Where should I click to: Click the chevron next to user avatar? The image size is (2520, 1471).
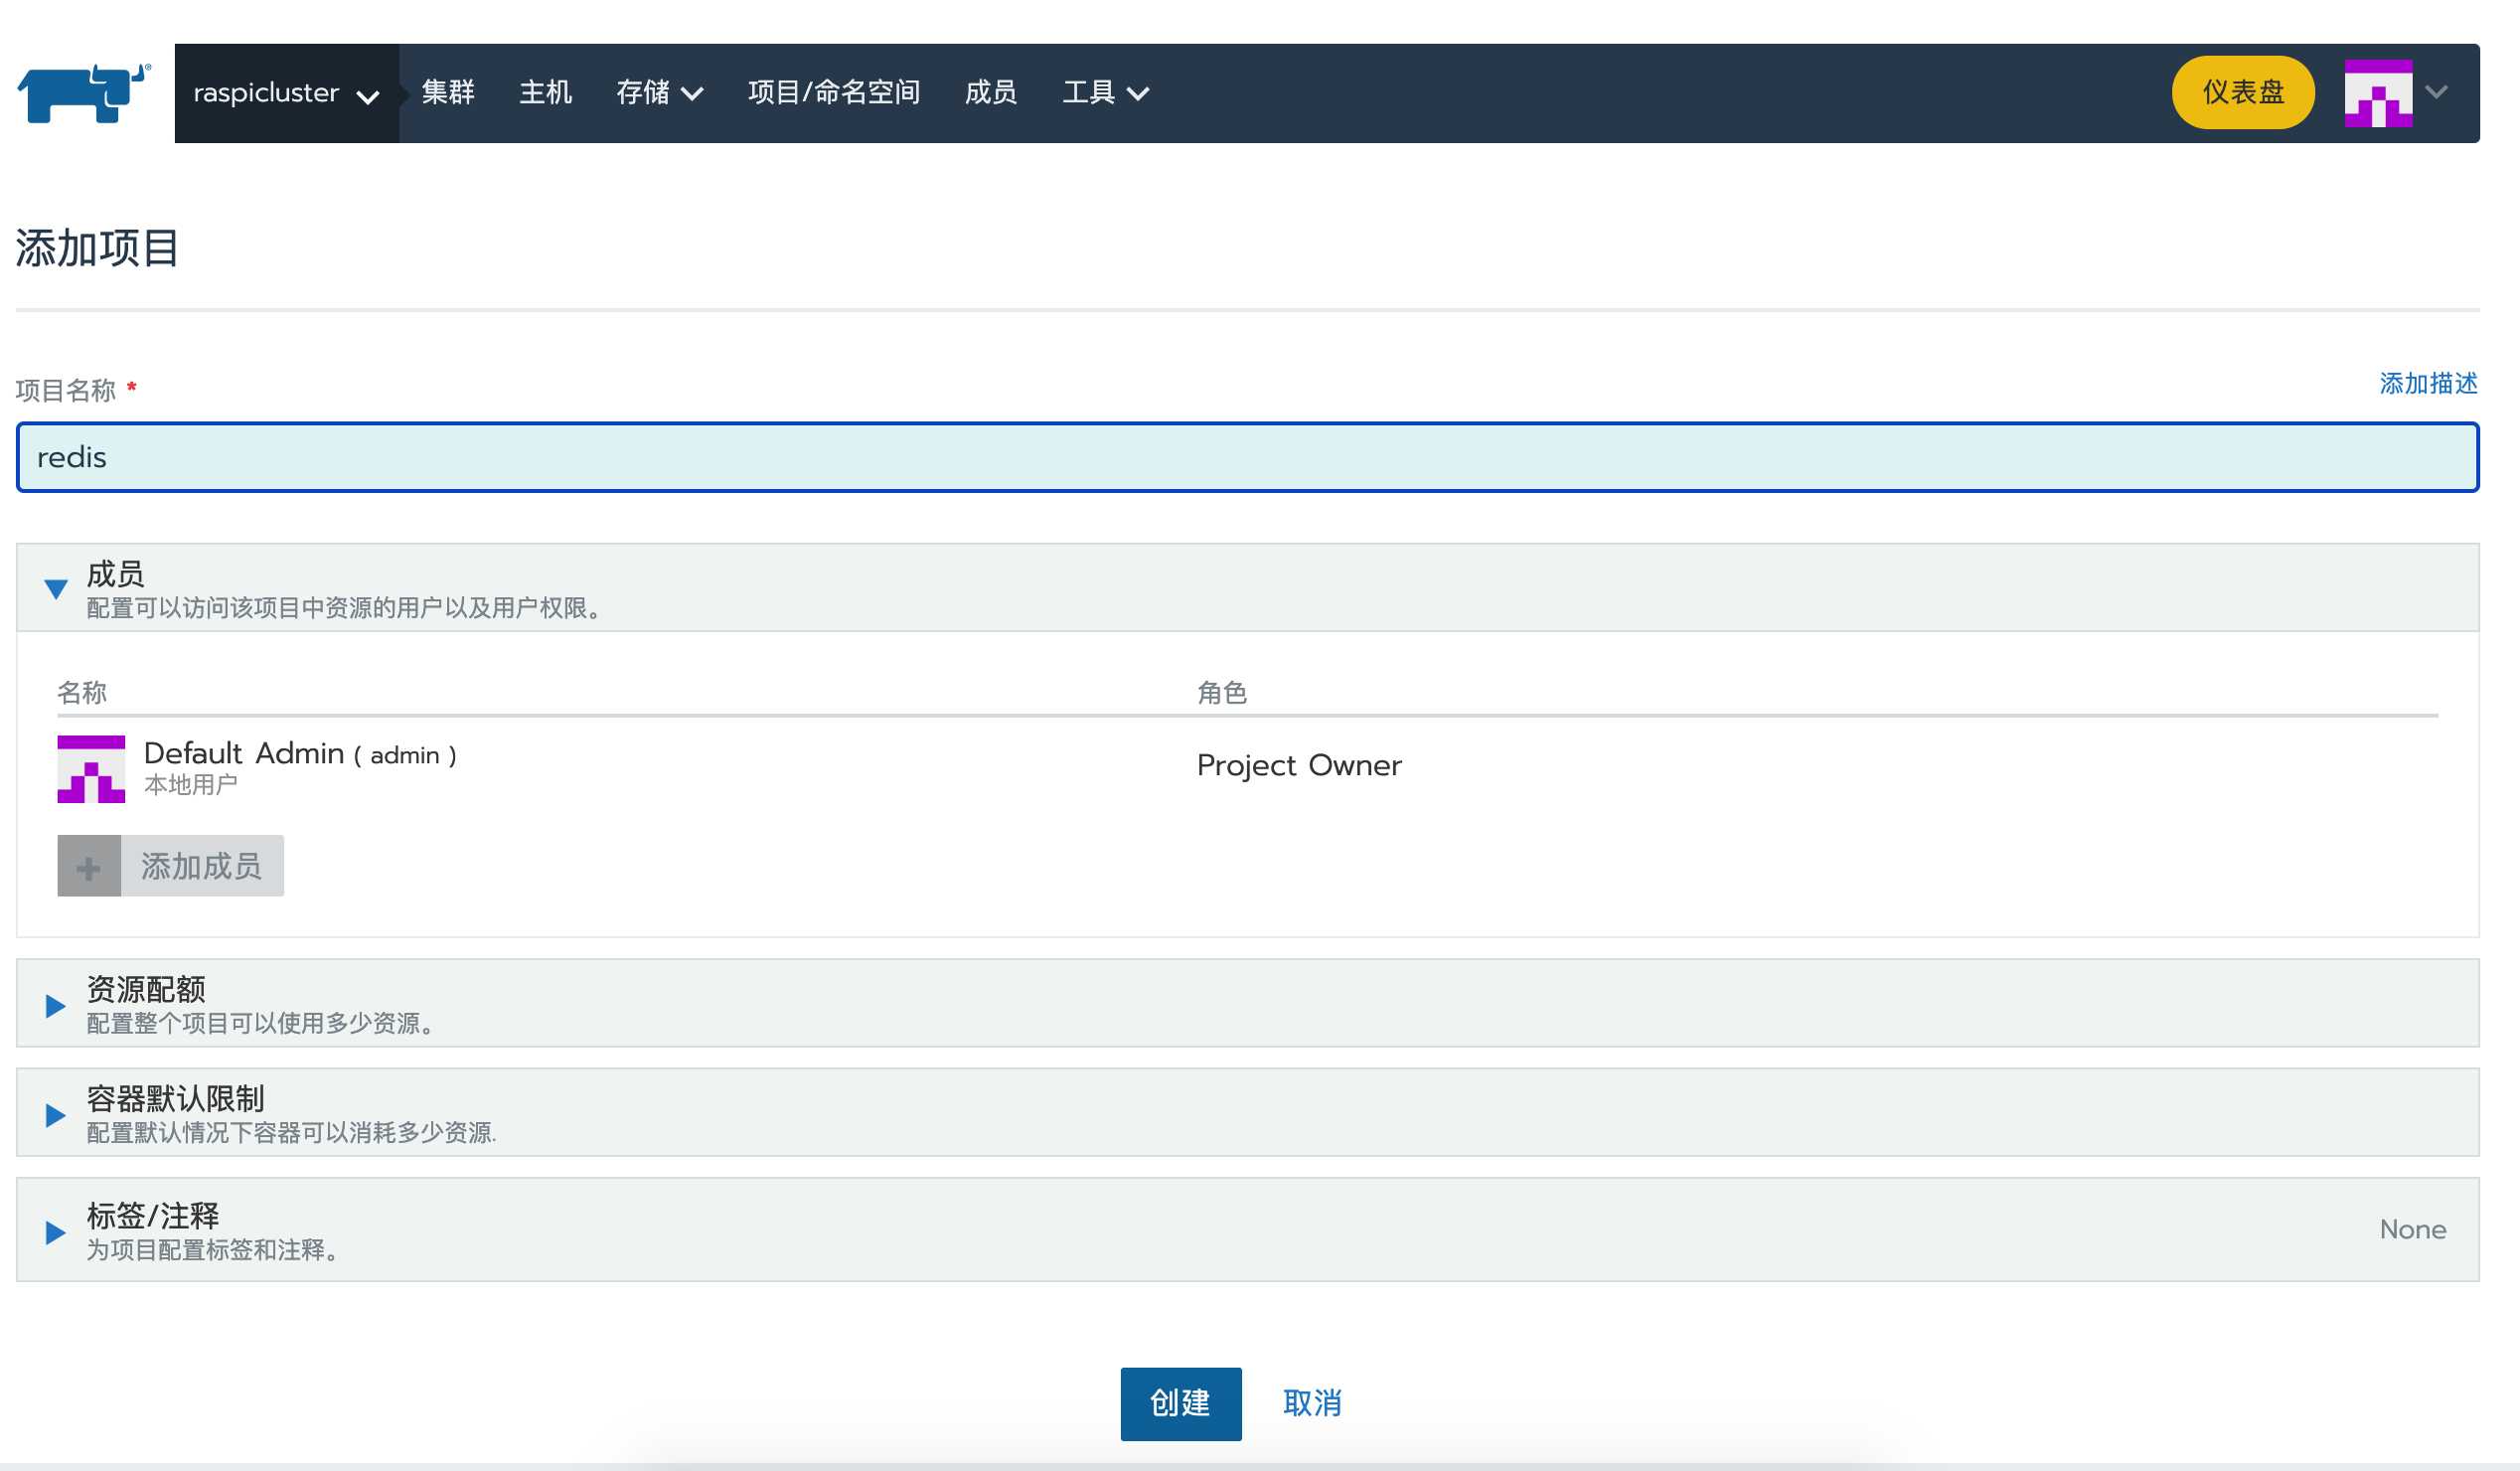(2437, 92)
